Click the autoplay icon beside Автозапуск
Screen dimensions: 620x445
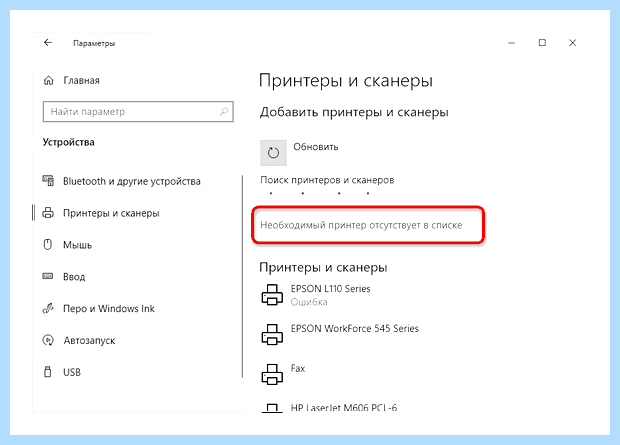coord(48,340)
